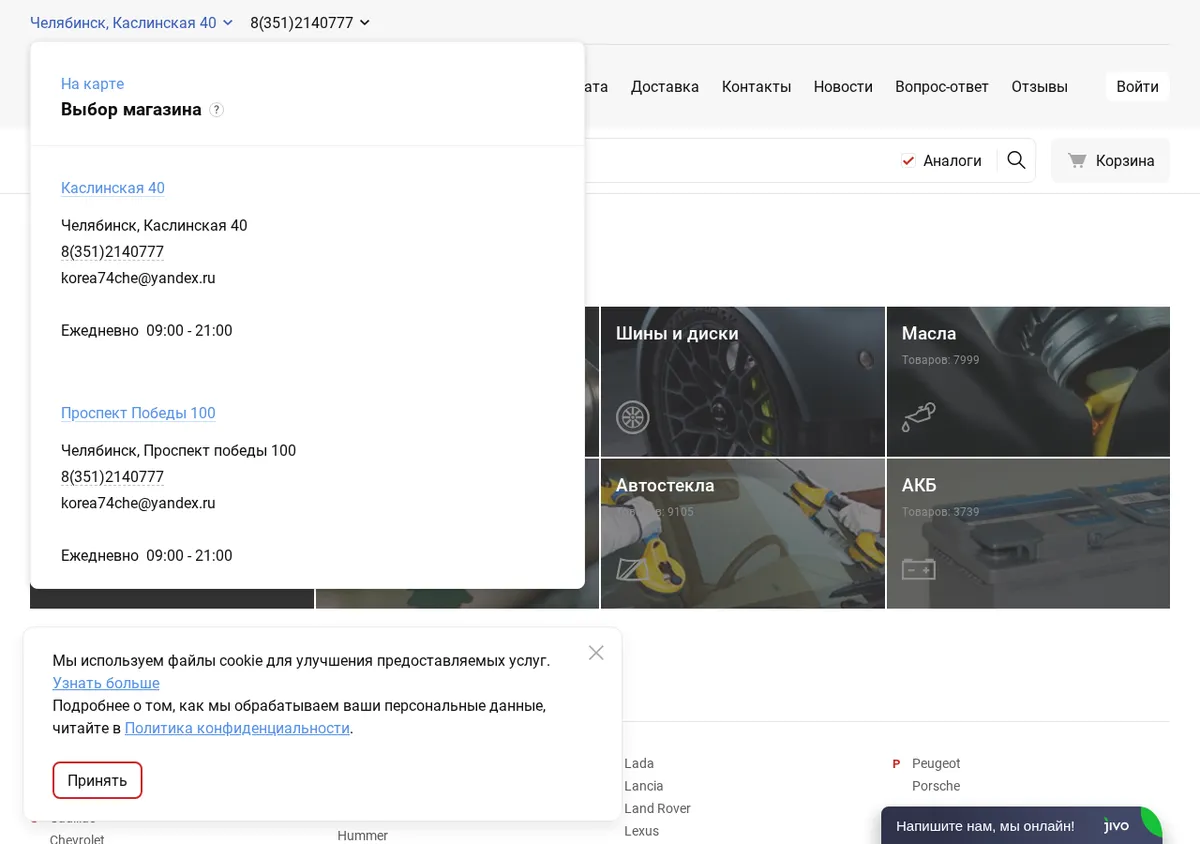Expand the phone number 8(351)2140777 dropdown

point(310,22)
